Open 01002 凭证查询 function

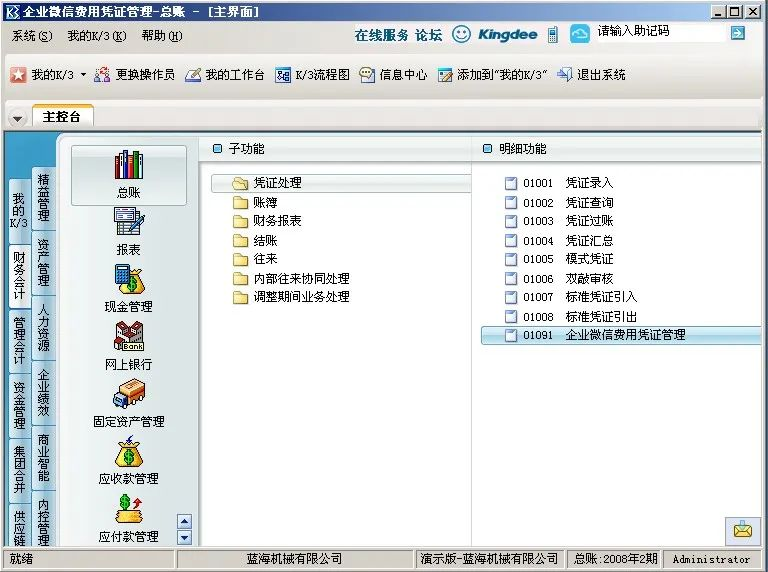point(559,202)
